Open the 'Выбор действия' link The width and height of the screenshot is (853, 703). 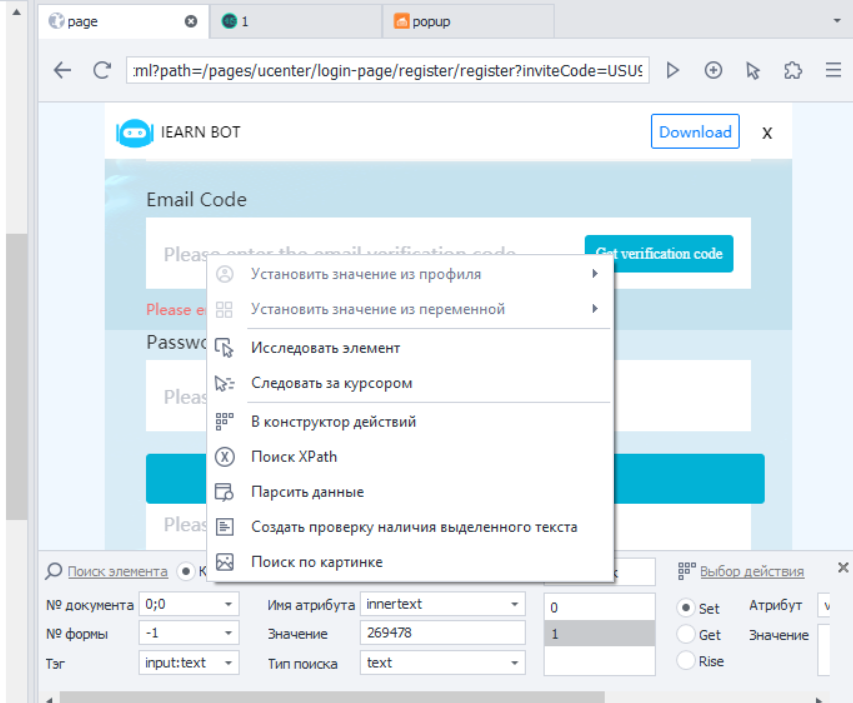tap(752, 571)
